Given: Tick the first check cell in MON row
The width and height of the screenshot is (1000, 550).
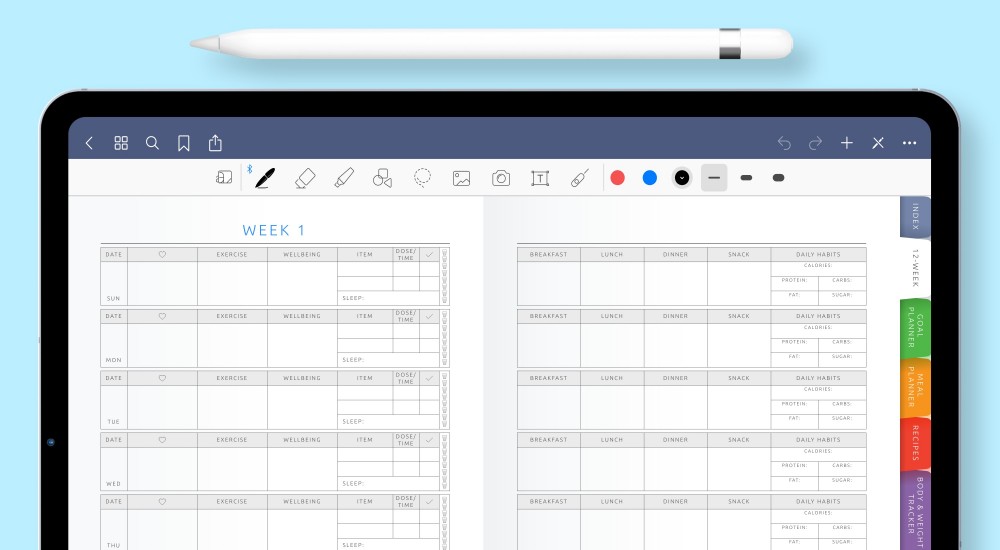Looking at the screenshot, I should point(429,331).
